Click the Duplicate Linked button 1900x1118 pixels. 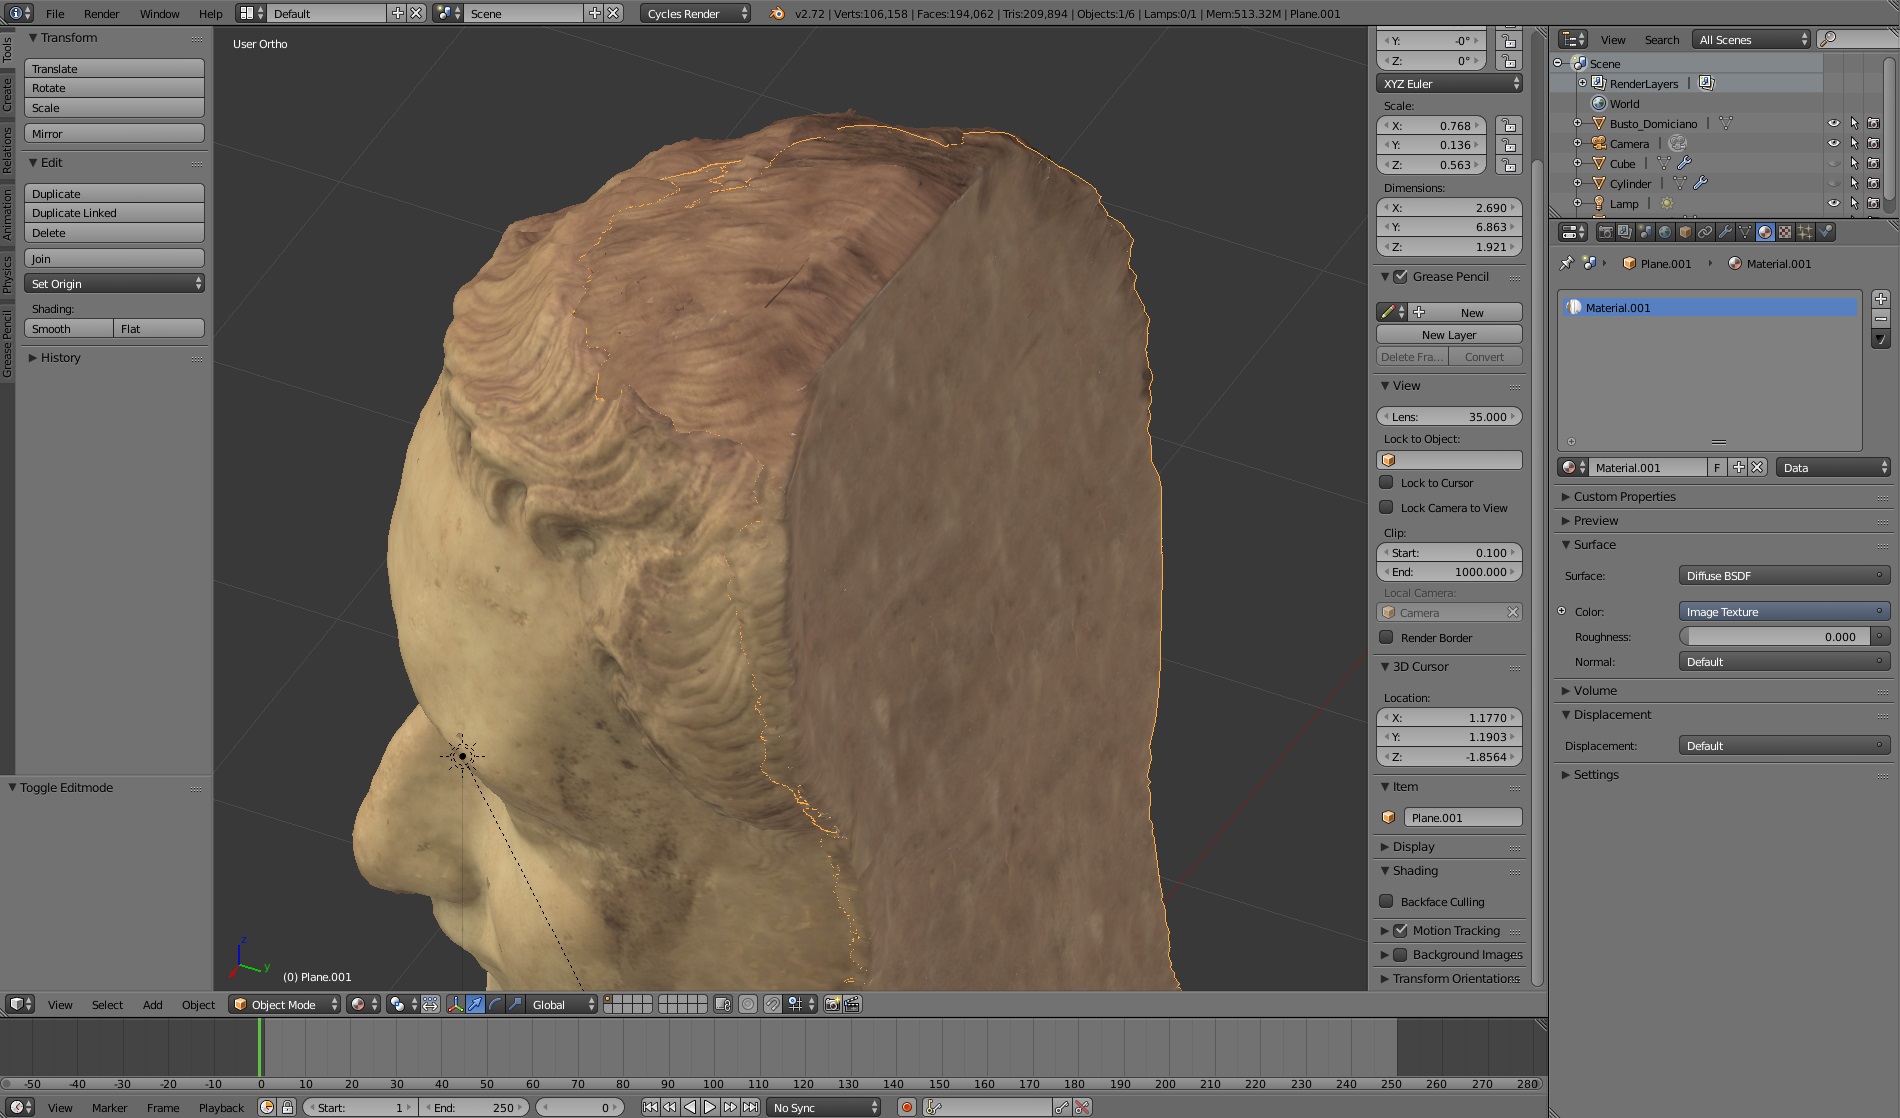pyautogui.click(x=114, y=213)
